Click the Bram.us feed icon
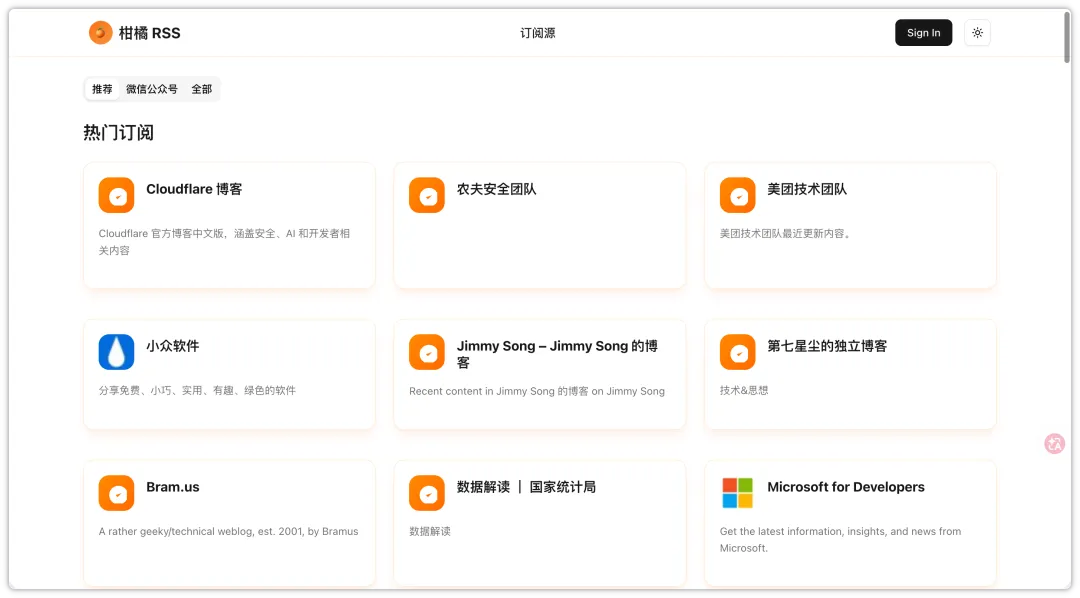 click(116, 493)
